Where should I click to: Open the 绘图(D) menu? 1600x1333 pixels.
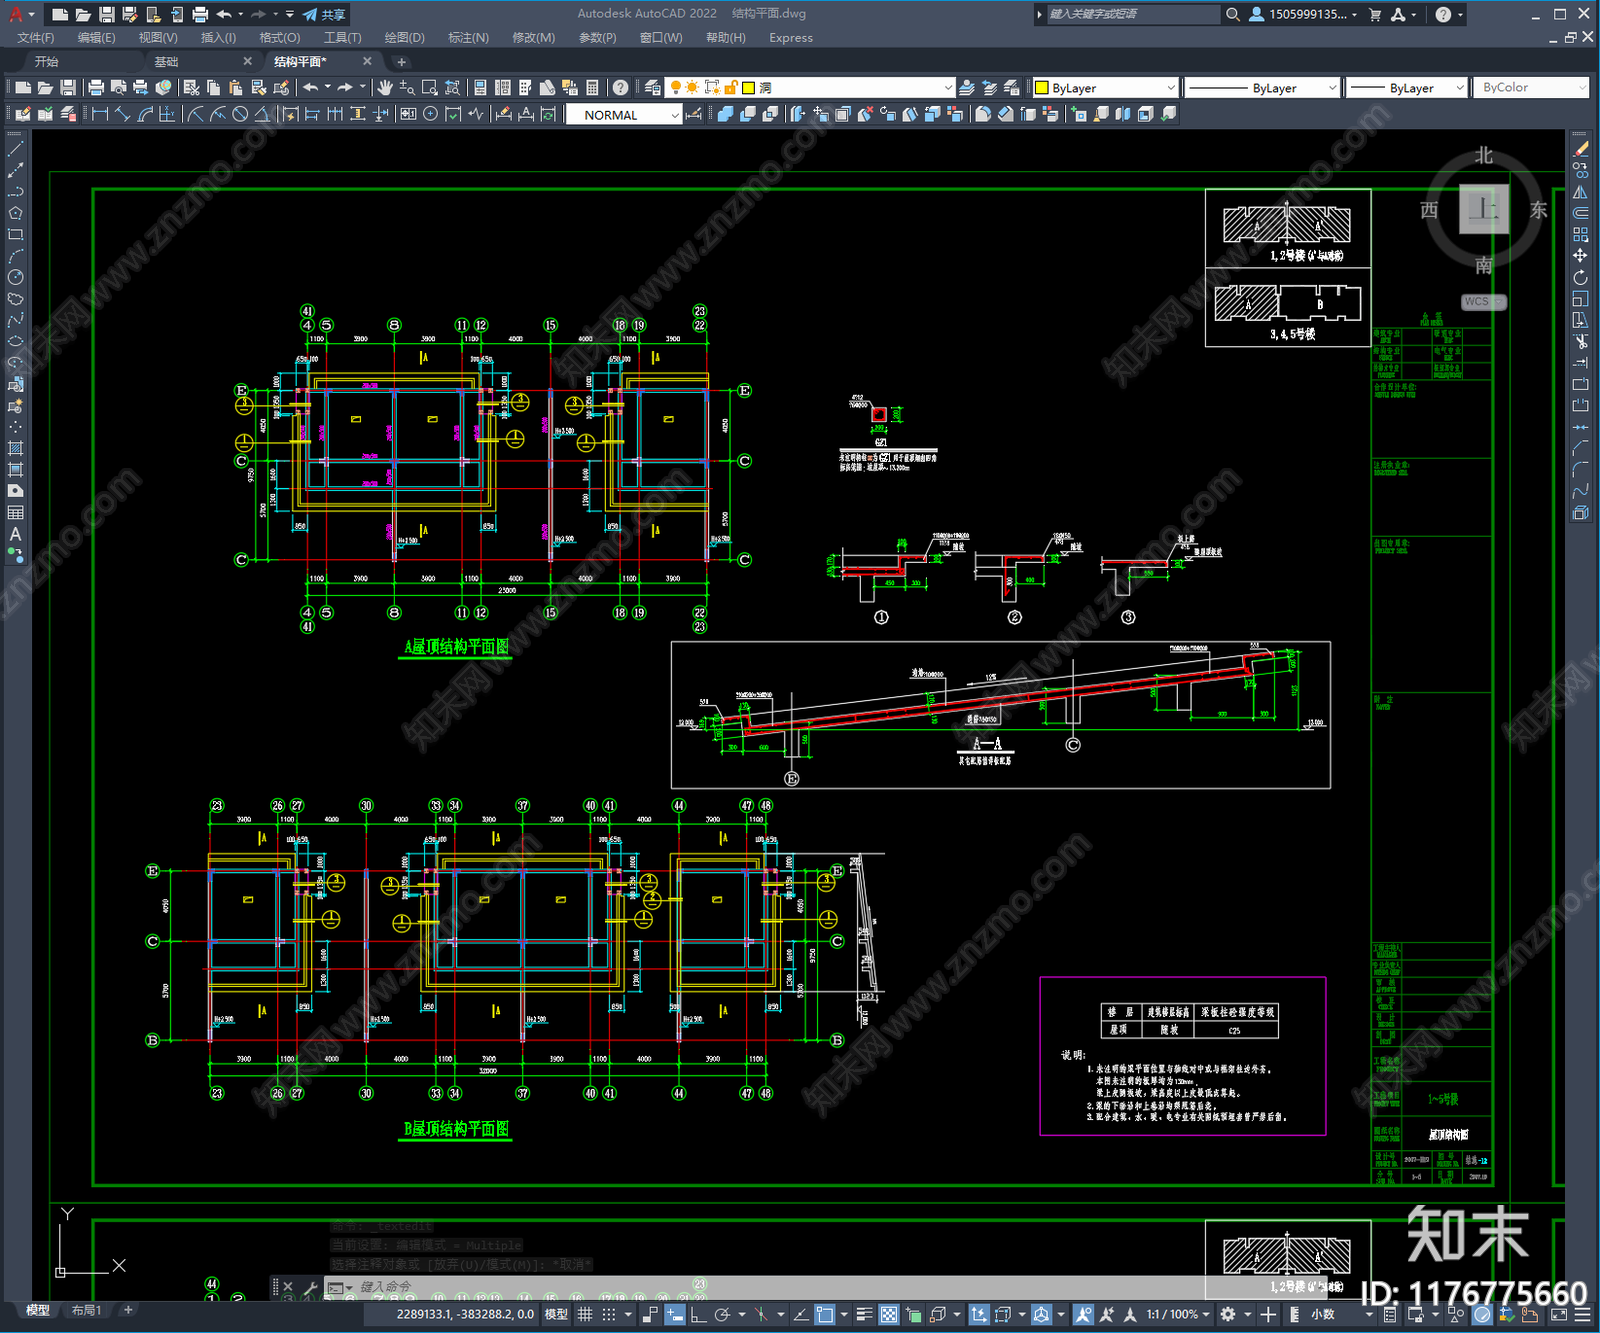point(405,38)
